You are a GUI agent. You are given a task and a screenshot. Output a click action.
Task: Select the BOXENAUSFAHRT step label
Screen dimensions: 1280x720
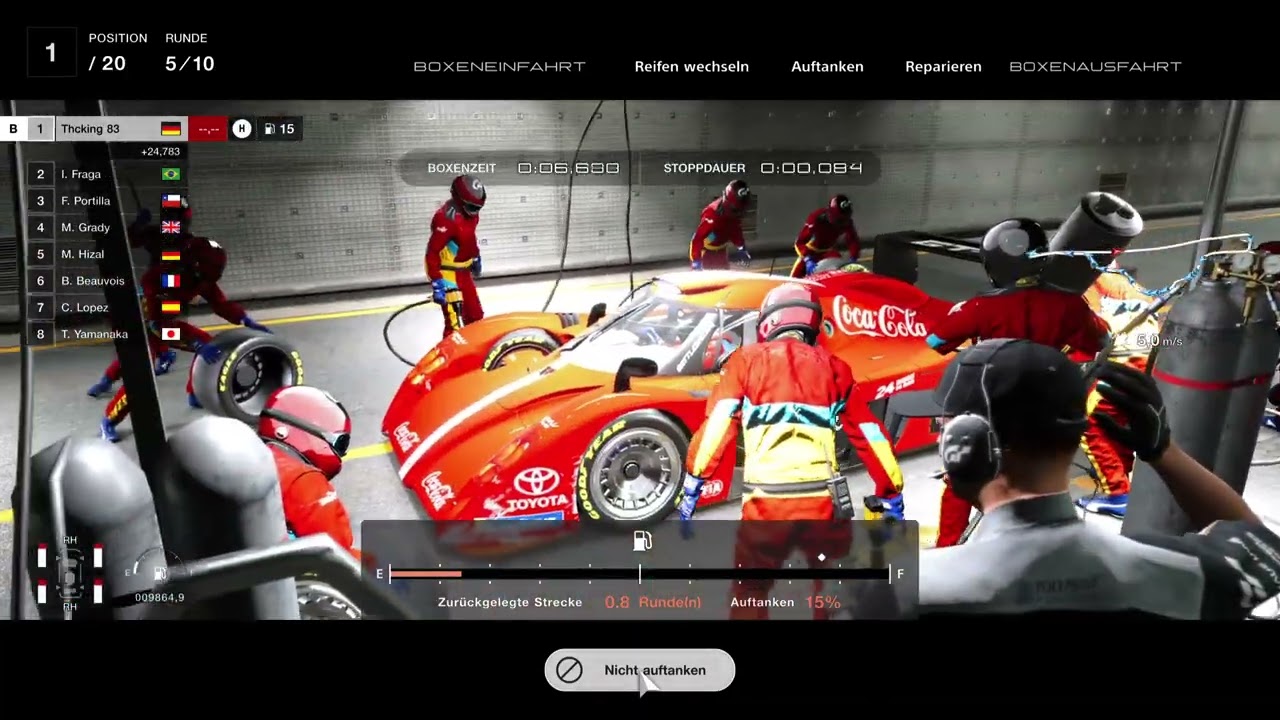click(x=1095, y=67)
